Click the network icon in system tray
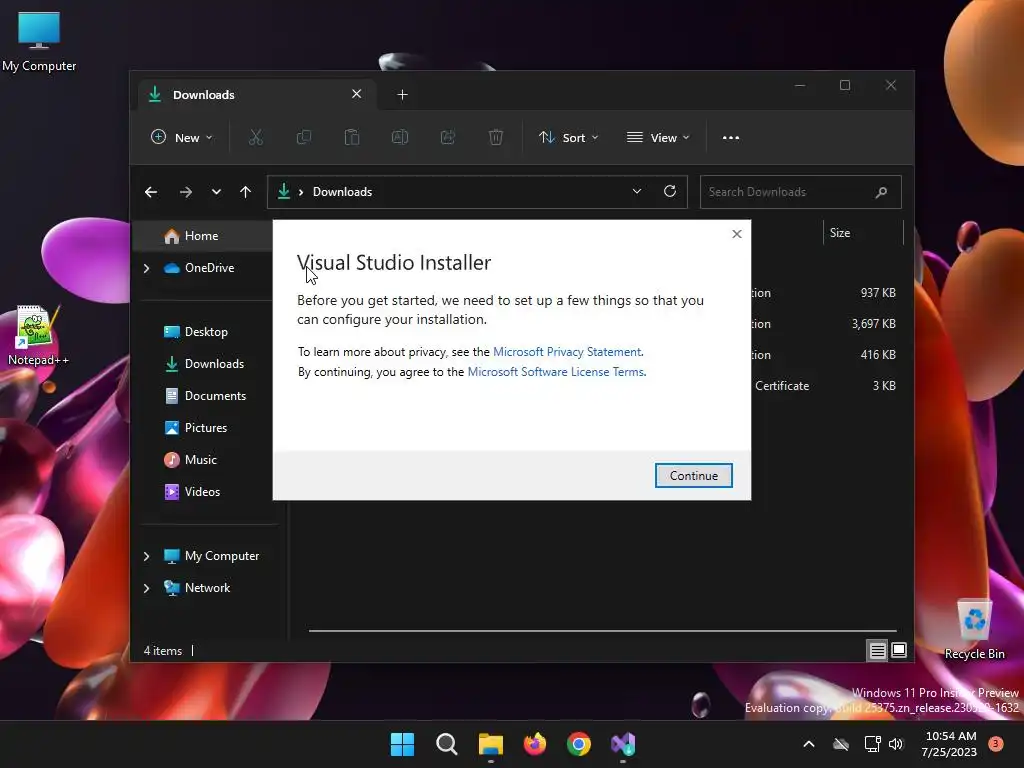The image size is (1024, 768). tap(872, 744)
